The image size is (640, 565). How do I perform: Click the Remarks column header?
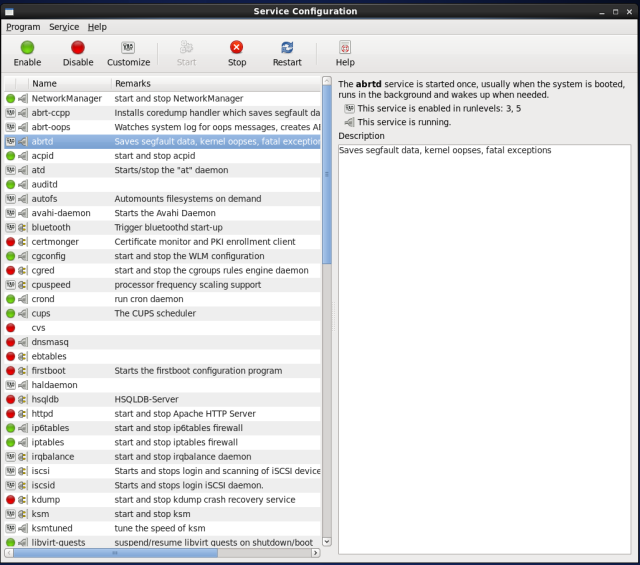(x=216, y=83)
